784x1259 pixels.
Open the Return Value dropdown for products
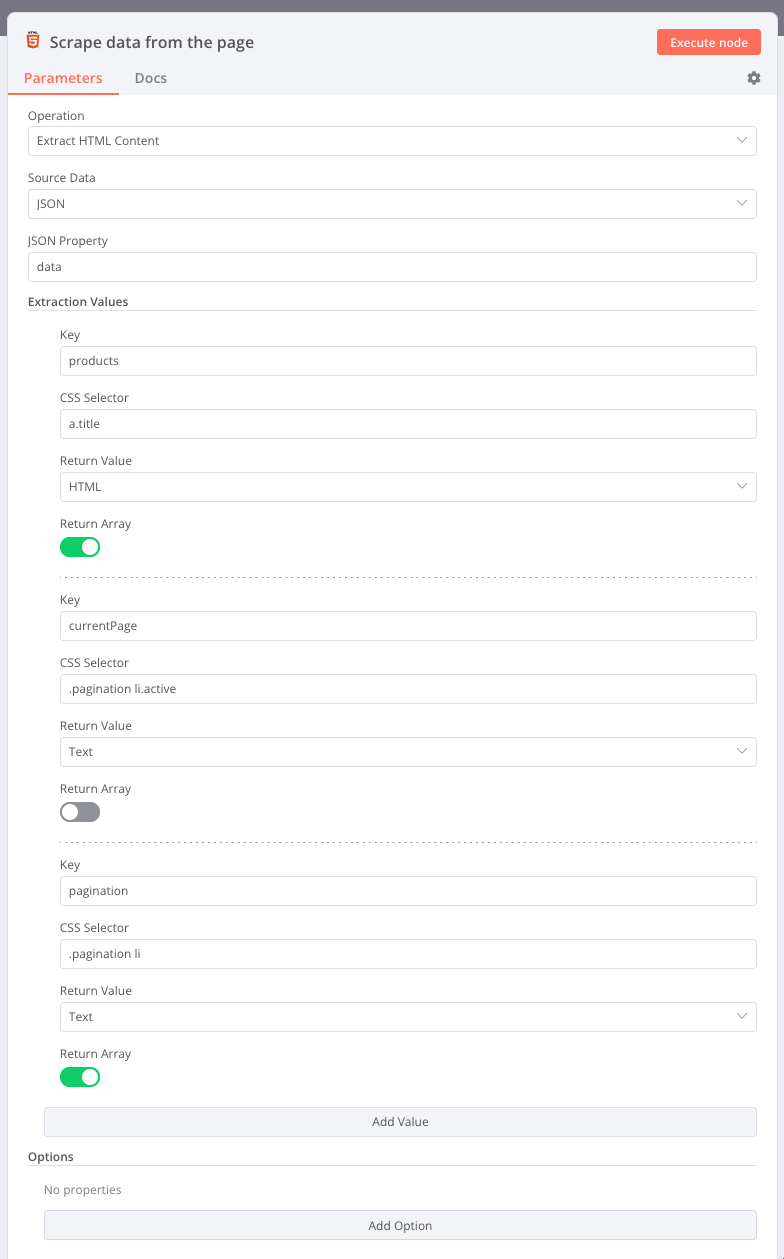coord(407,487)
